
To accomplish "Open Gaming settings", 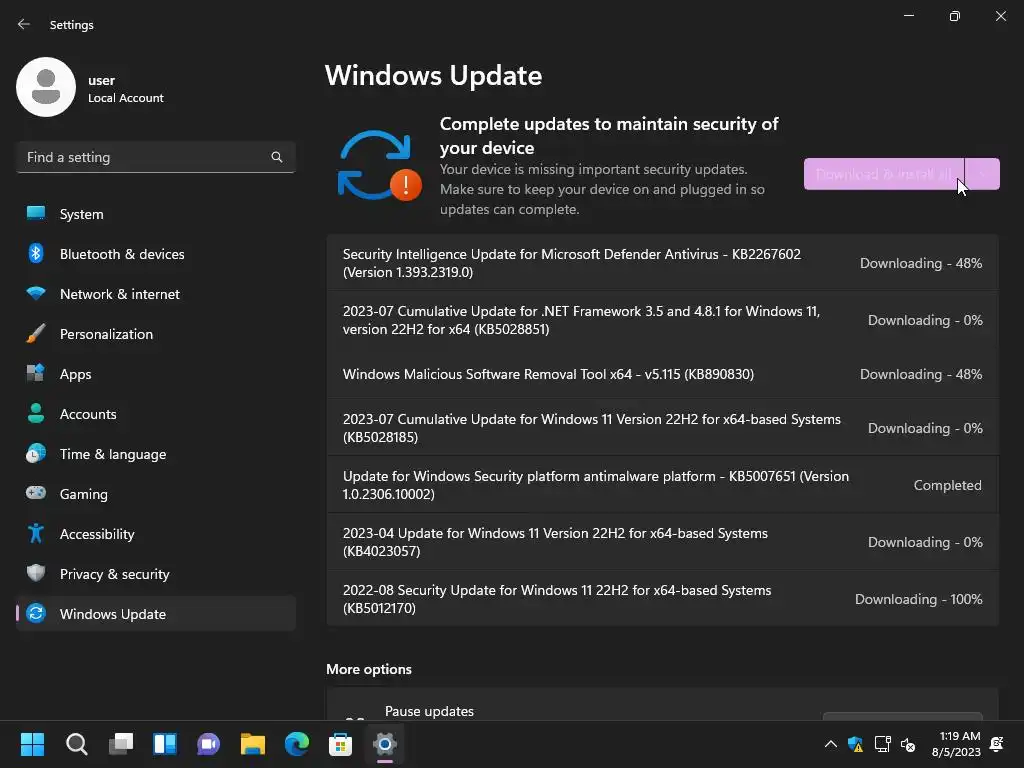I will pyautogui.click(x=155, y=493).
